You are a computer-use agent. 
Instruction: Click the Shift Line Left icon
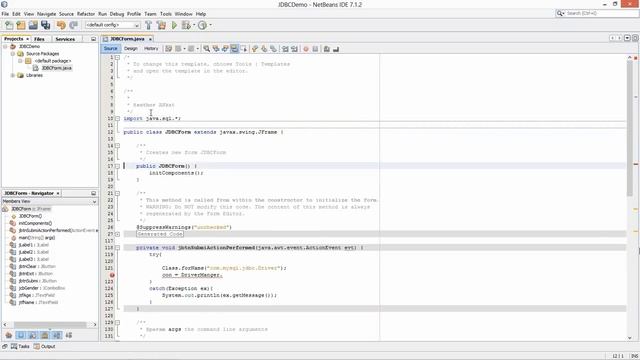[285, 49]
